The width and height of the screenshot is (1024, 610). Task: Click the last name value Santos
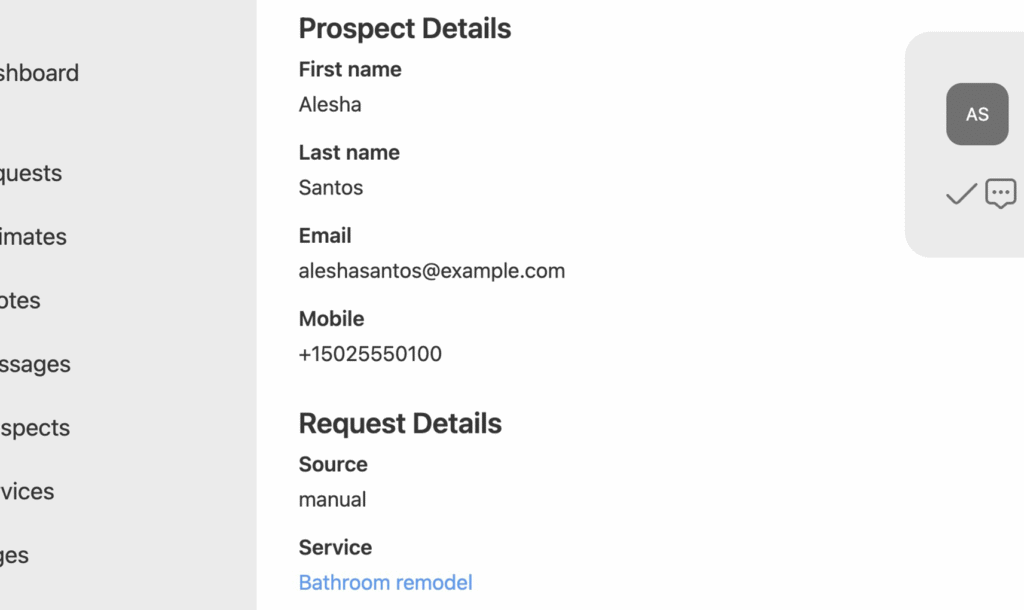pyautogui.click(x=331, y=187)
